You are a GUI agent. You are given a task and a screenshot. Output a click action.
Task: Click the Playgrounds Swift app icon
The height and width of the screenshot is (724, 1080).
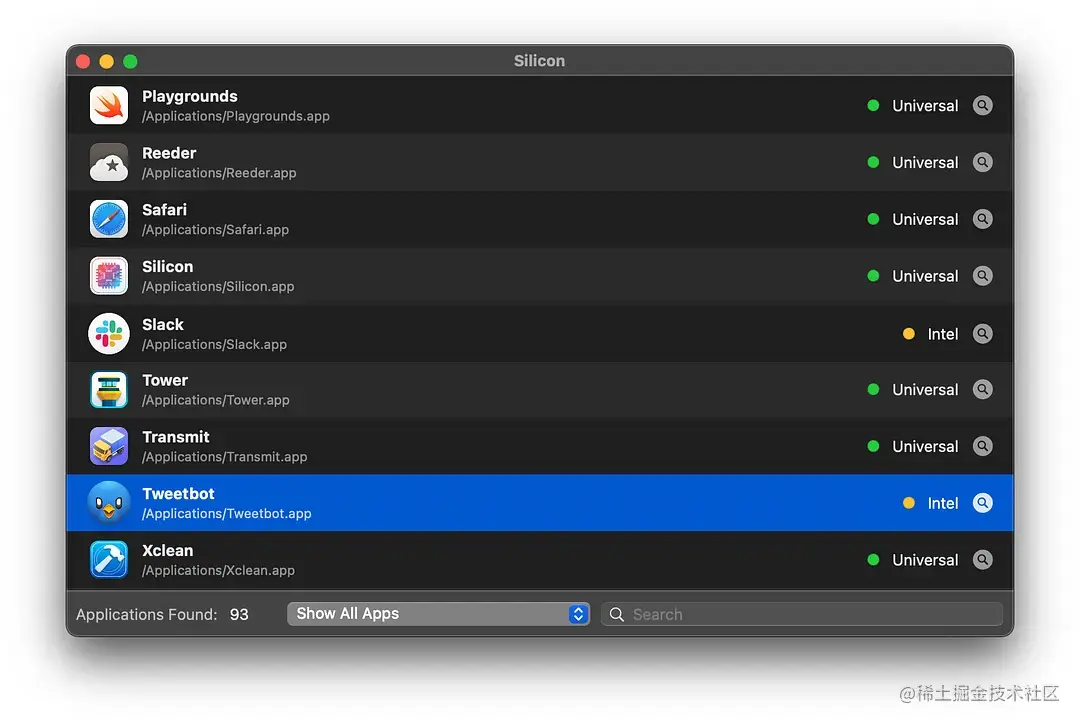pyautogui.click(x=109, y=105)
